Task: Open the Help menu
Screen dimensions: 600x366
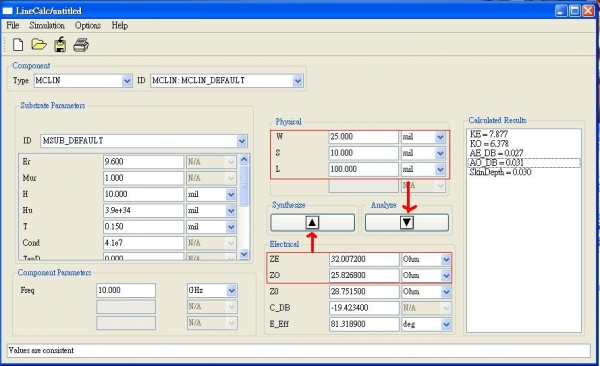Action: pyautogui.click(x=119, y=25)
